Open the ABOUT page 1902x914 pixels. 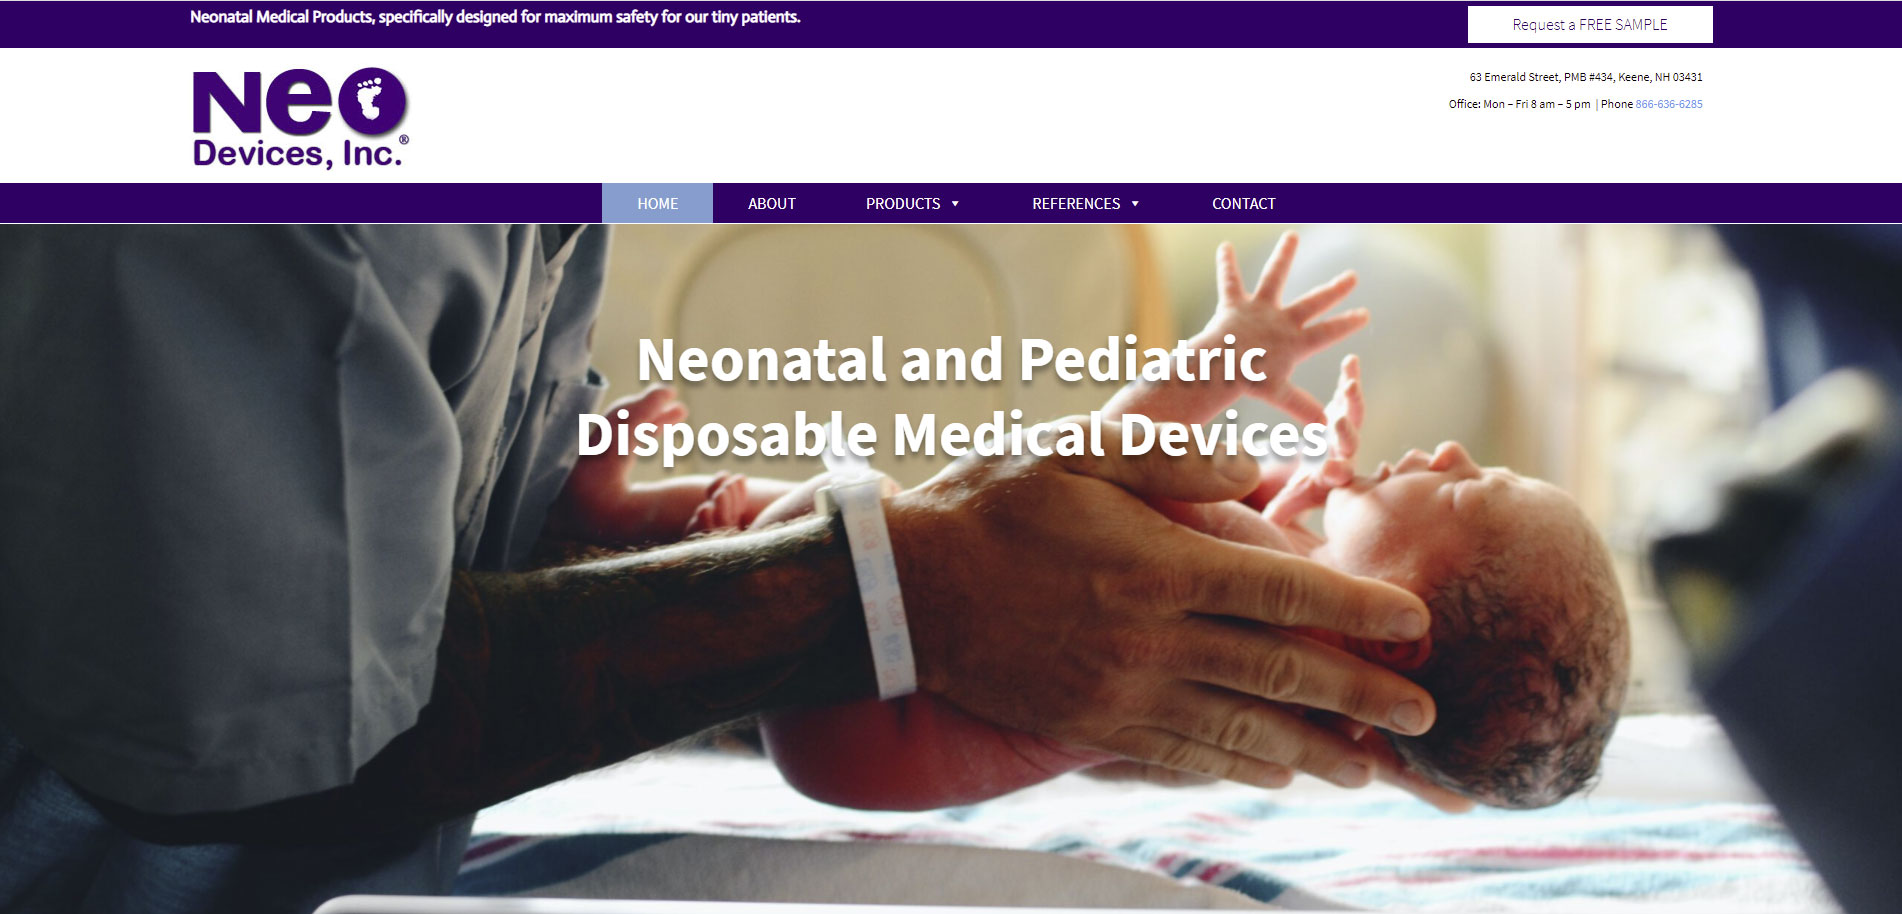point(772,204)
